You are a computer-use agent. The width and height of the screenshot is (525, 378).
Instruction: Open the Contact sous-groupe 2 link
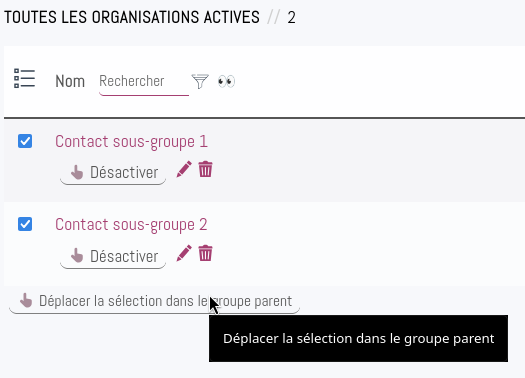click(x=131, y=225)
